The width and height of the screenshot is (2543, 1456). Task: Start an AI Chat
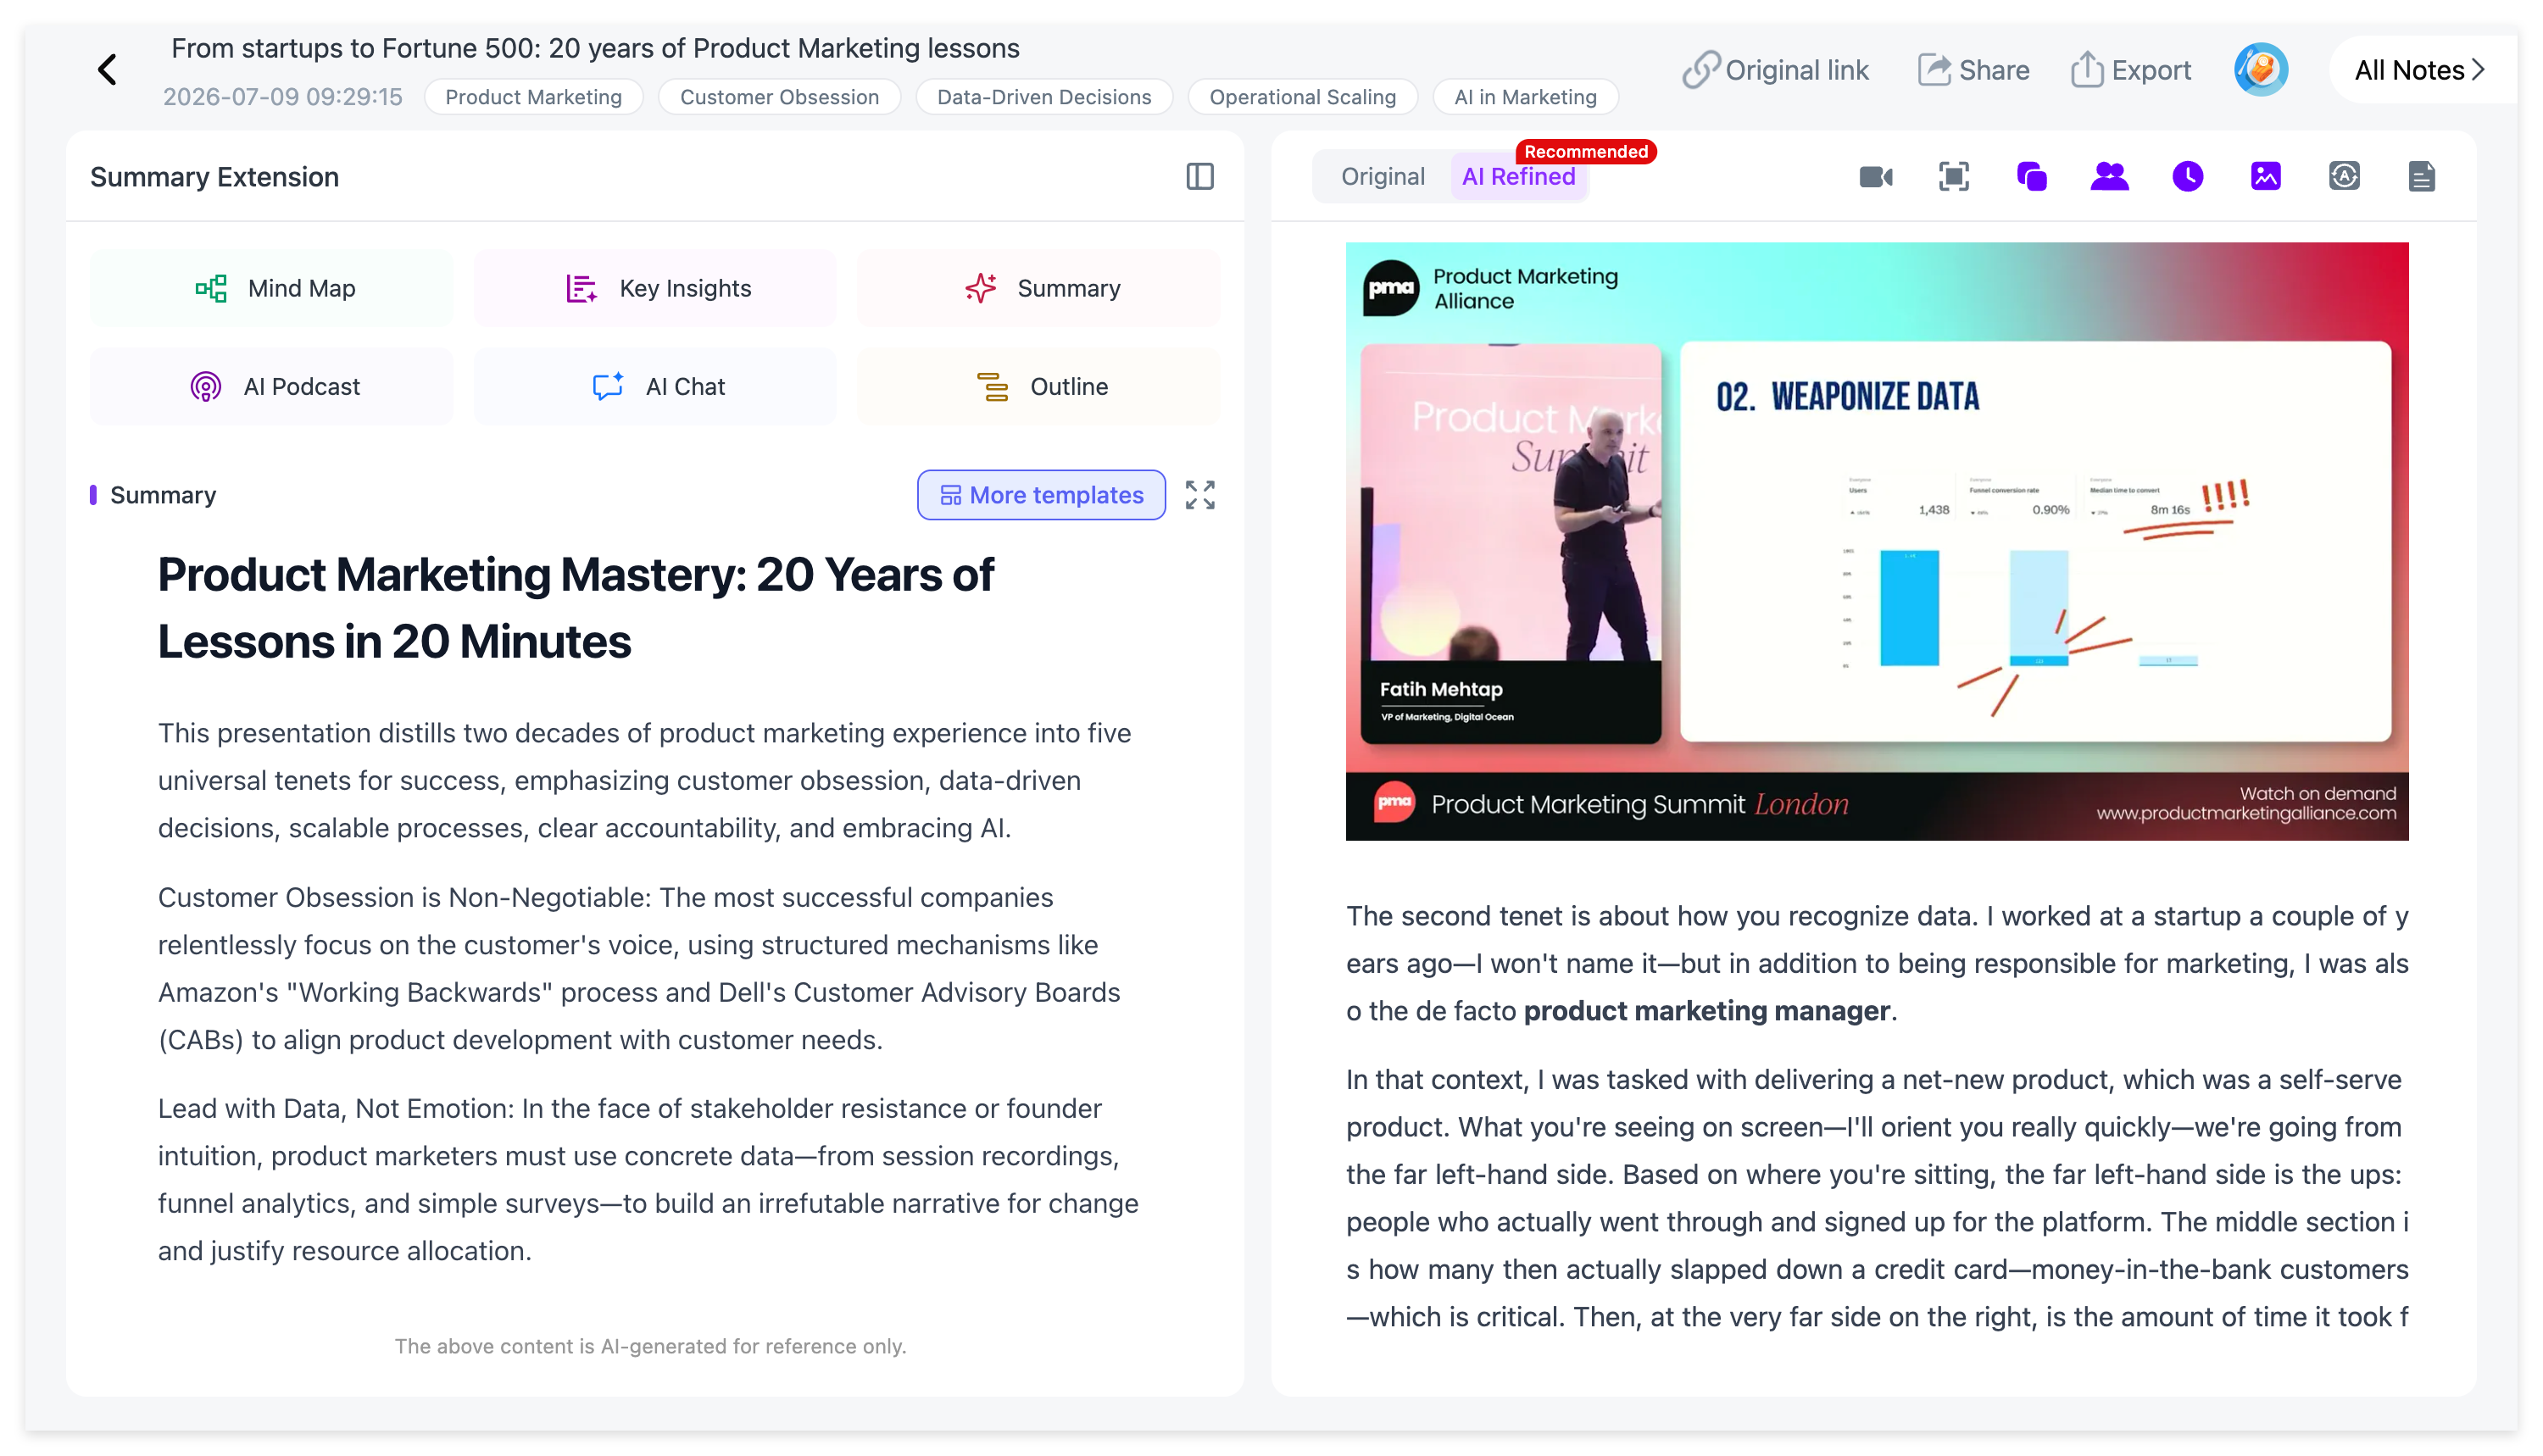click(x=655, y=387)
